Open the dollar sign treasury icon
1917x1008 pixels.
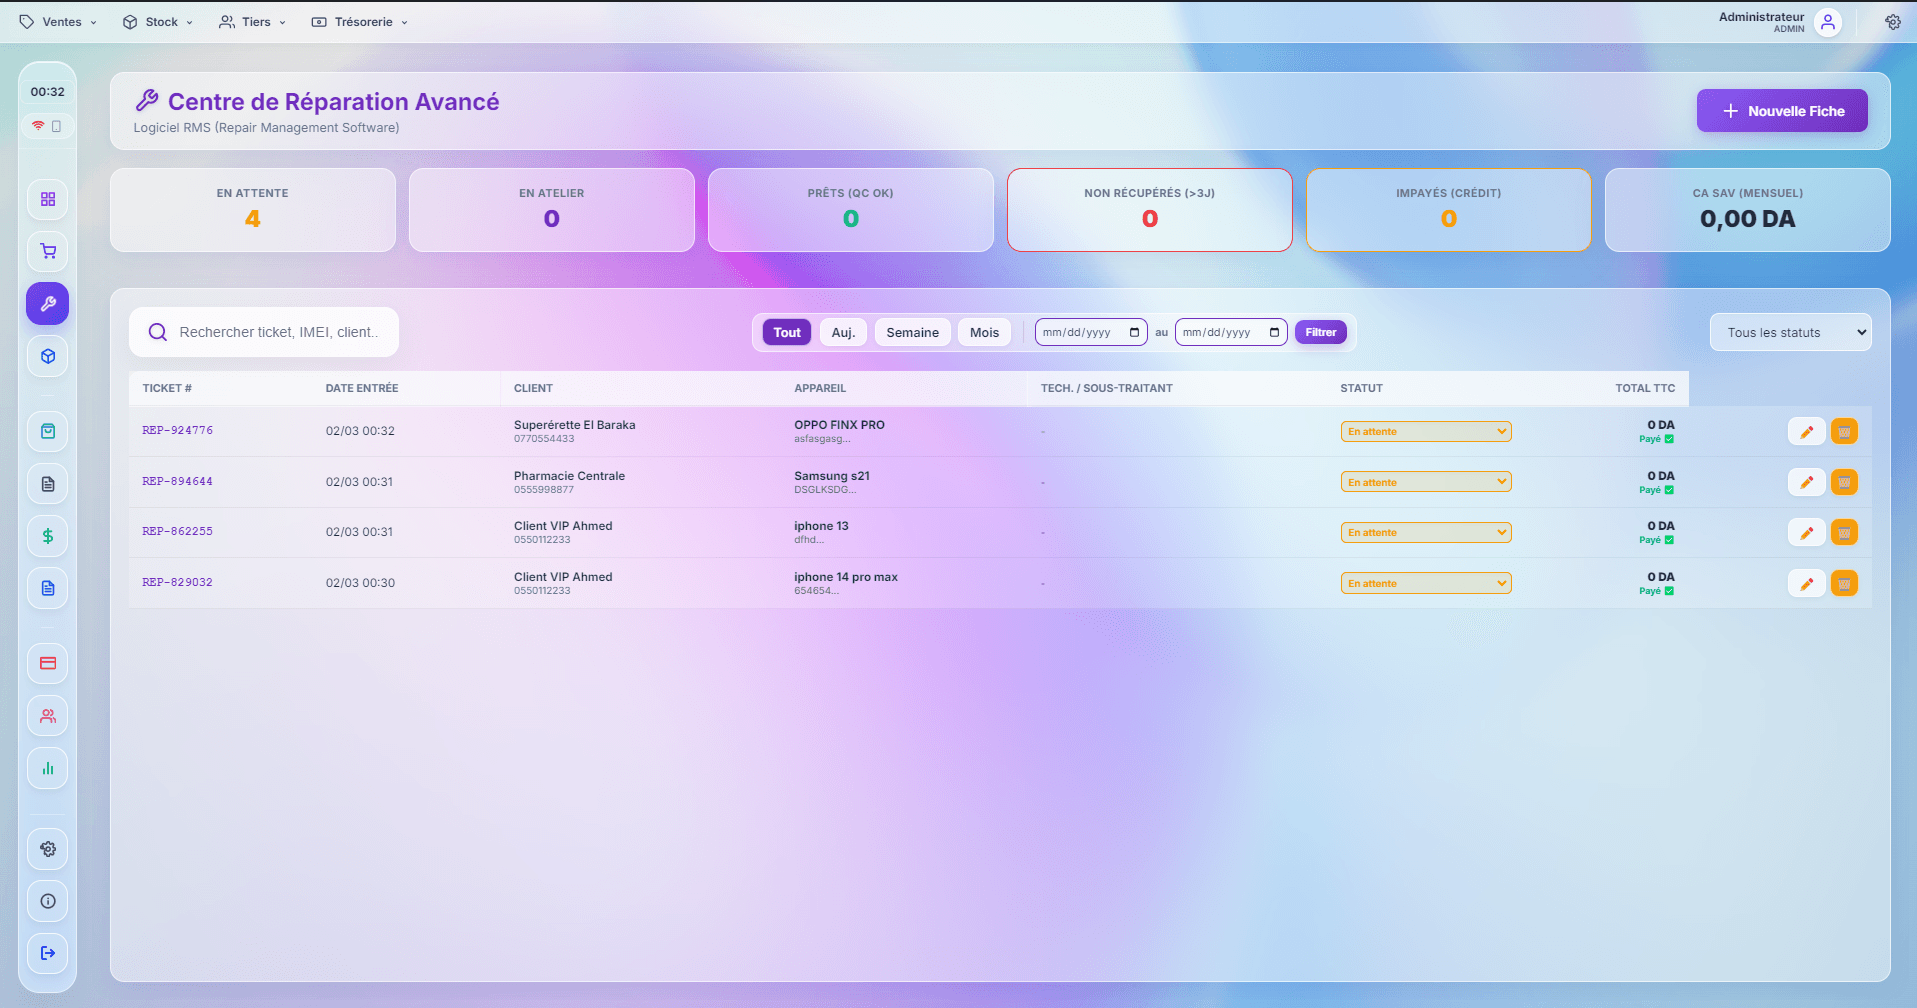point(47,535)
